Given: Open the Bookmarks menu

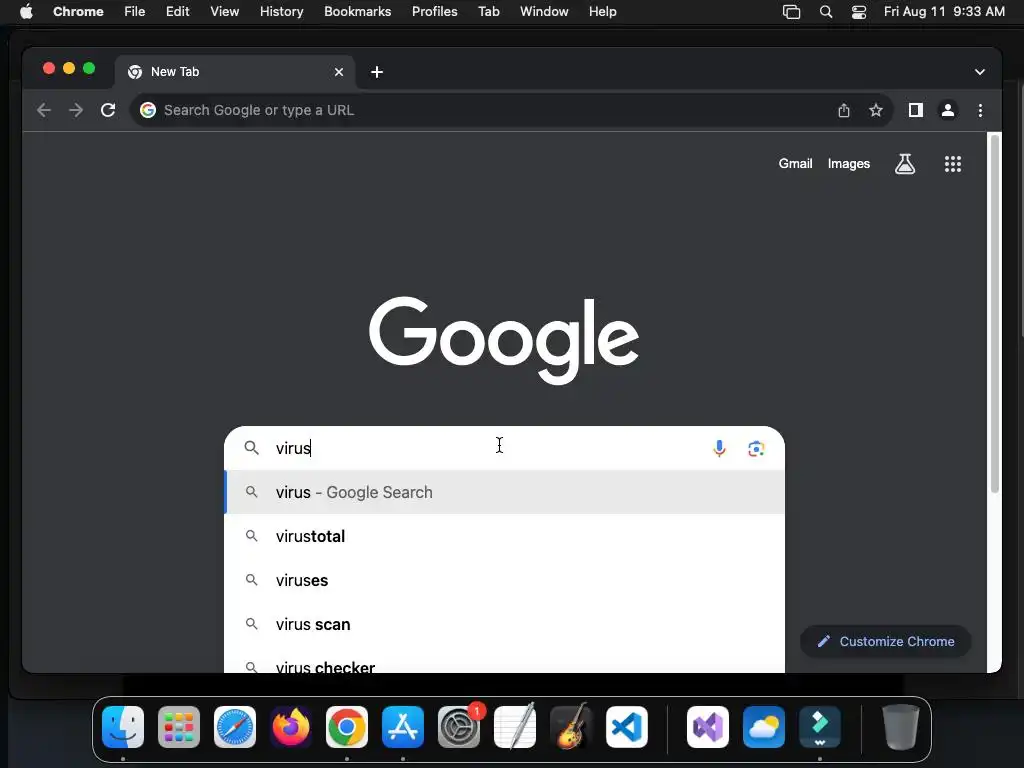Looking at the screenshot, I should pos(357,12).
